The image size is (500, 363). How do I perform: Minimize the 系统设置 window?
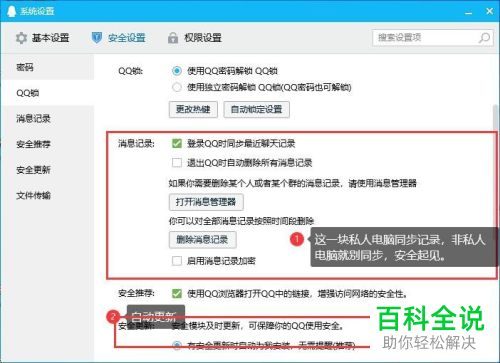[469, 12]
